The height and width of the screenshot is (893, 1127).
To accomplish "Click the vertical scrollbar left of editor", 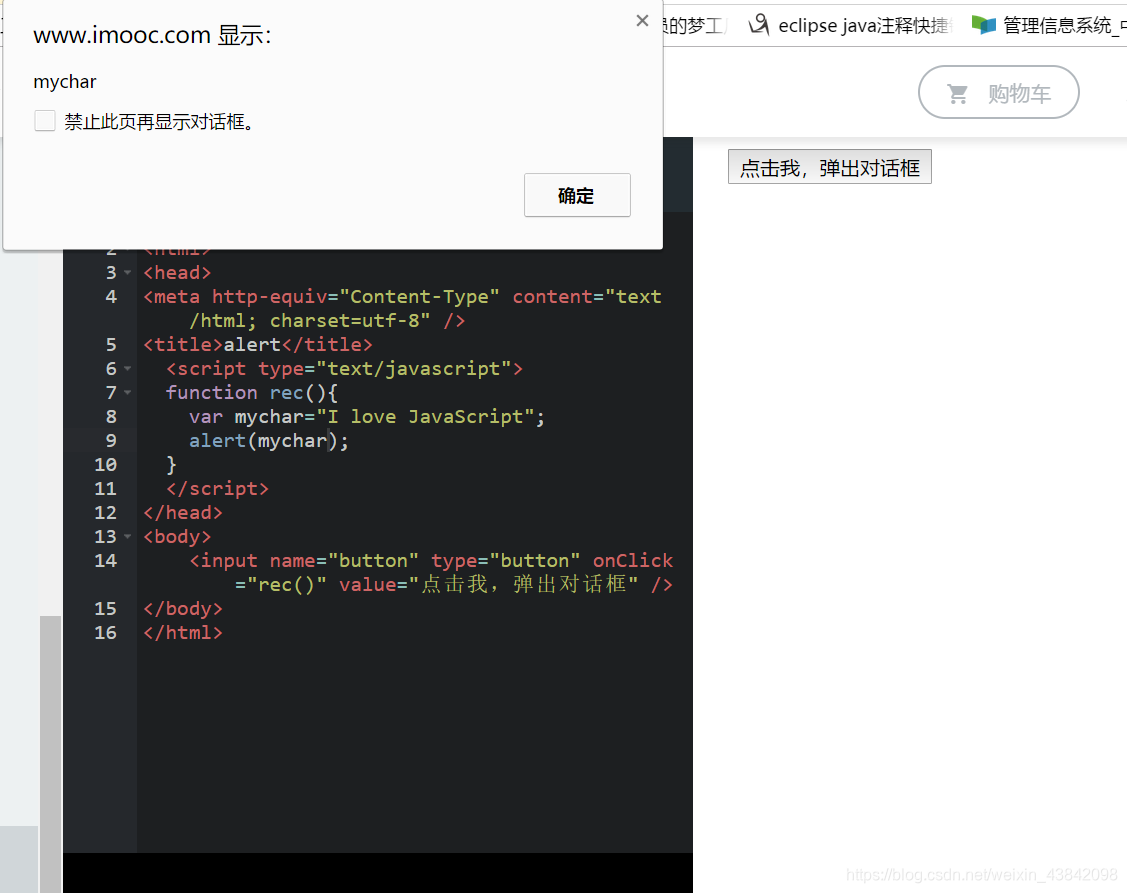I will (x=50, y=754).
